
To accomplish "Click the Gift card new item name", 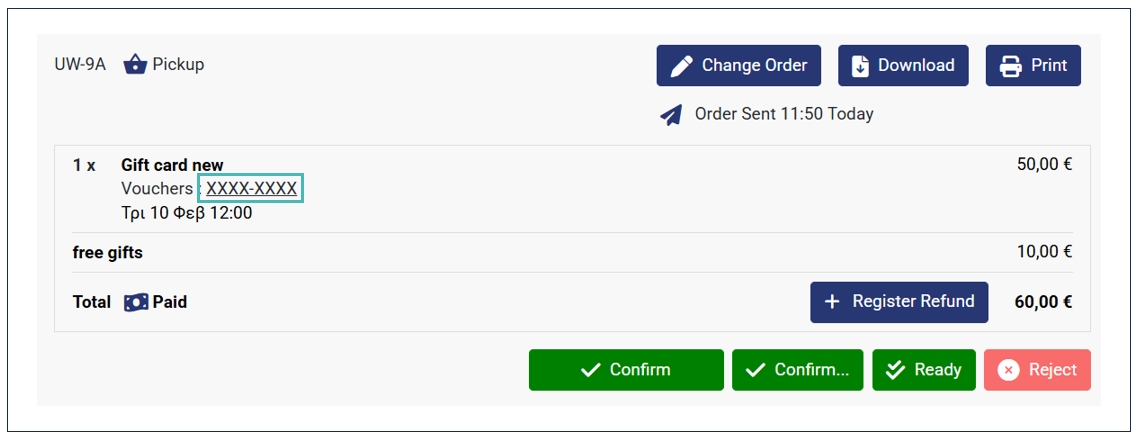I will point(172,165).
